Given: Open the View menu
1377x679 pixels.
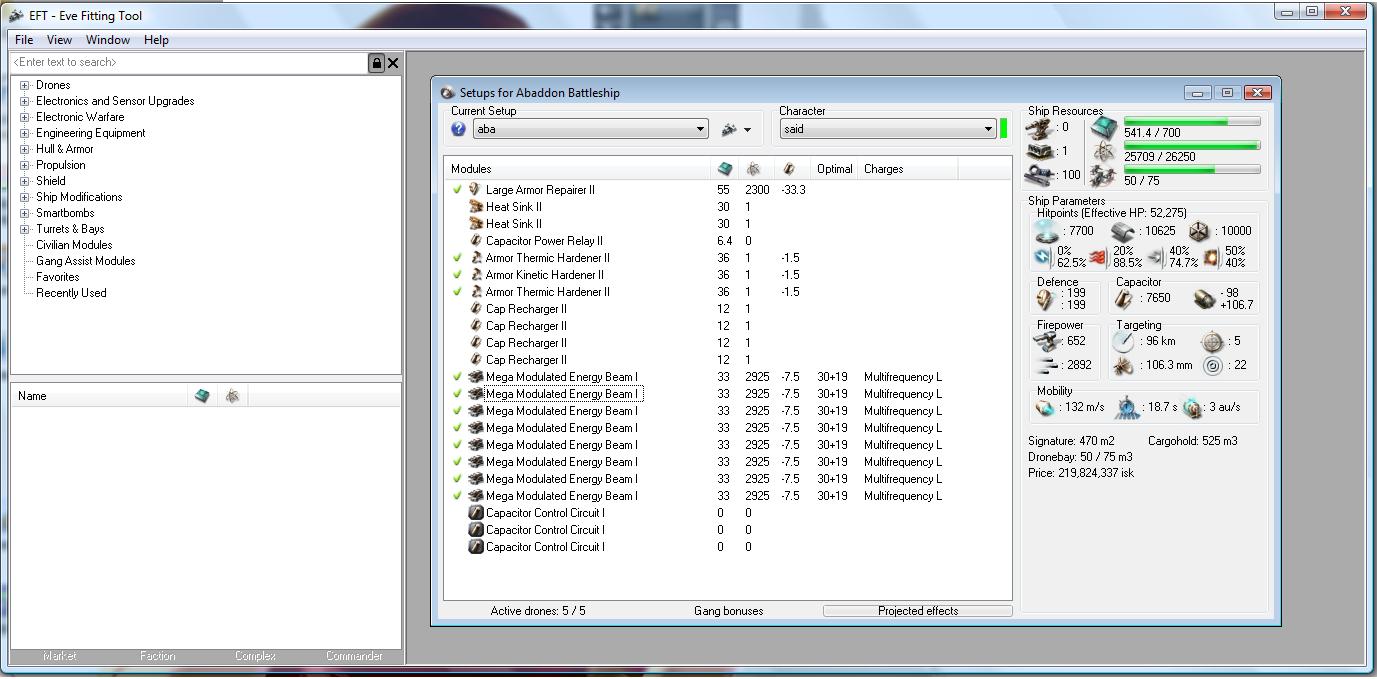Looking at the screenshot, I should pos(59,40).
